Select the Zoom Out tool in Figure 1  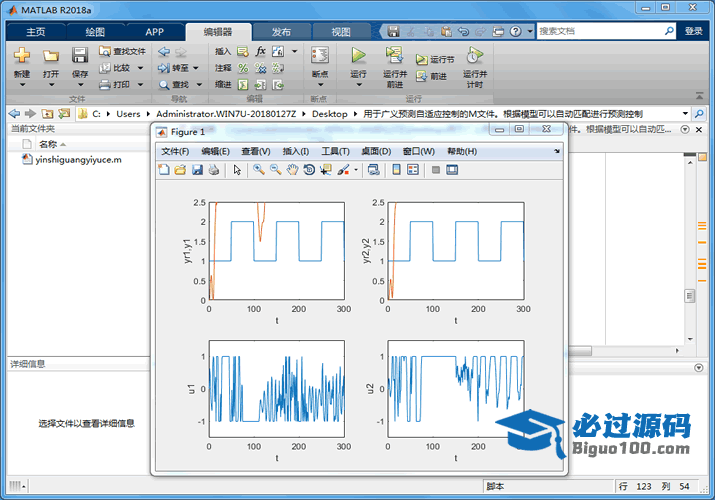point(275,170)
